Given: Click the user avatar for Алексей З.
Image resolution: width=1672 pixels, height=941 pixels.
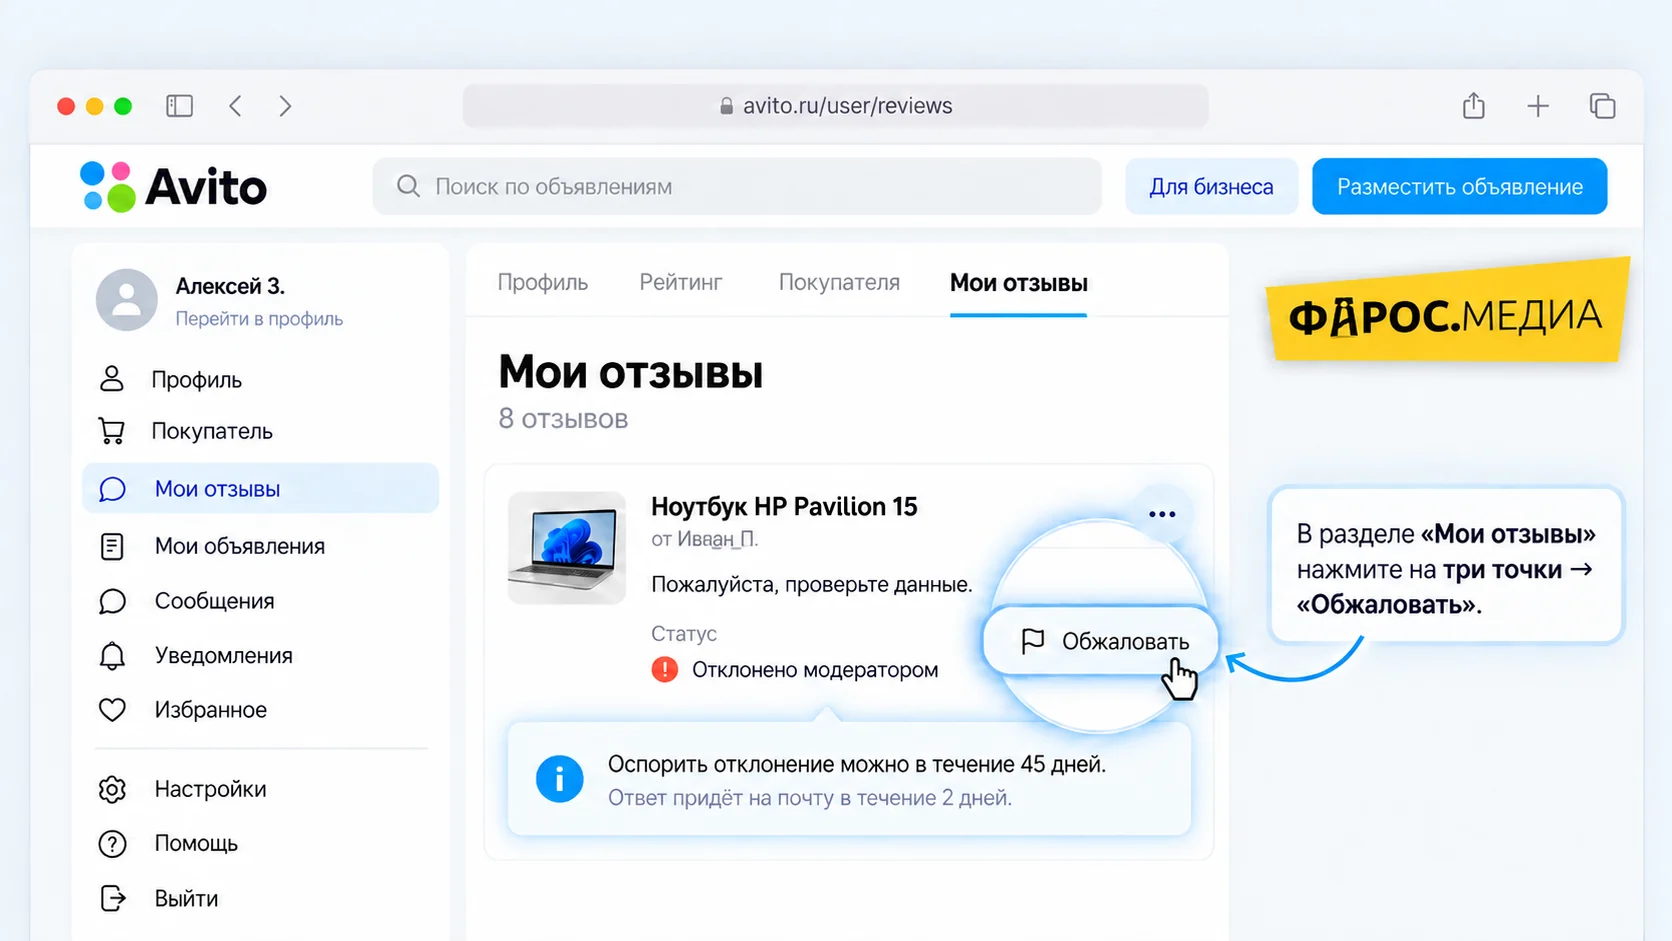Looking at the screenshot, I should (x=127, y=299).
